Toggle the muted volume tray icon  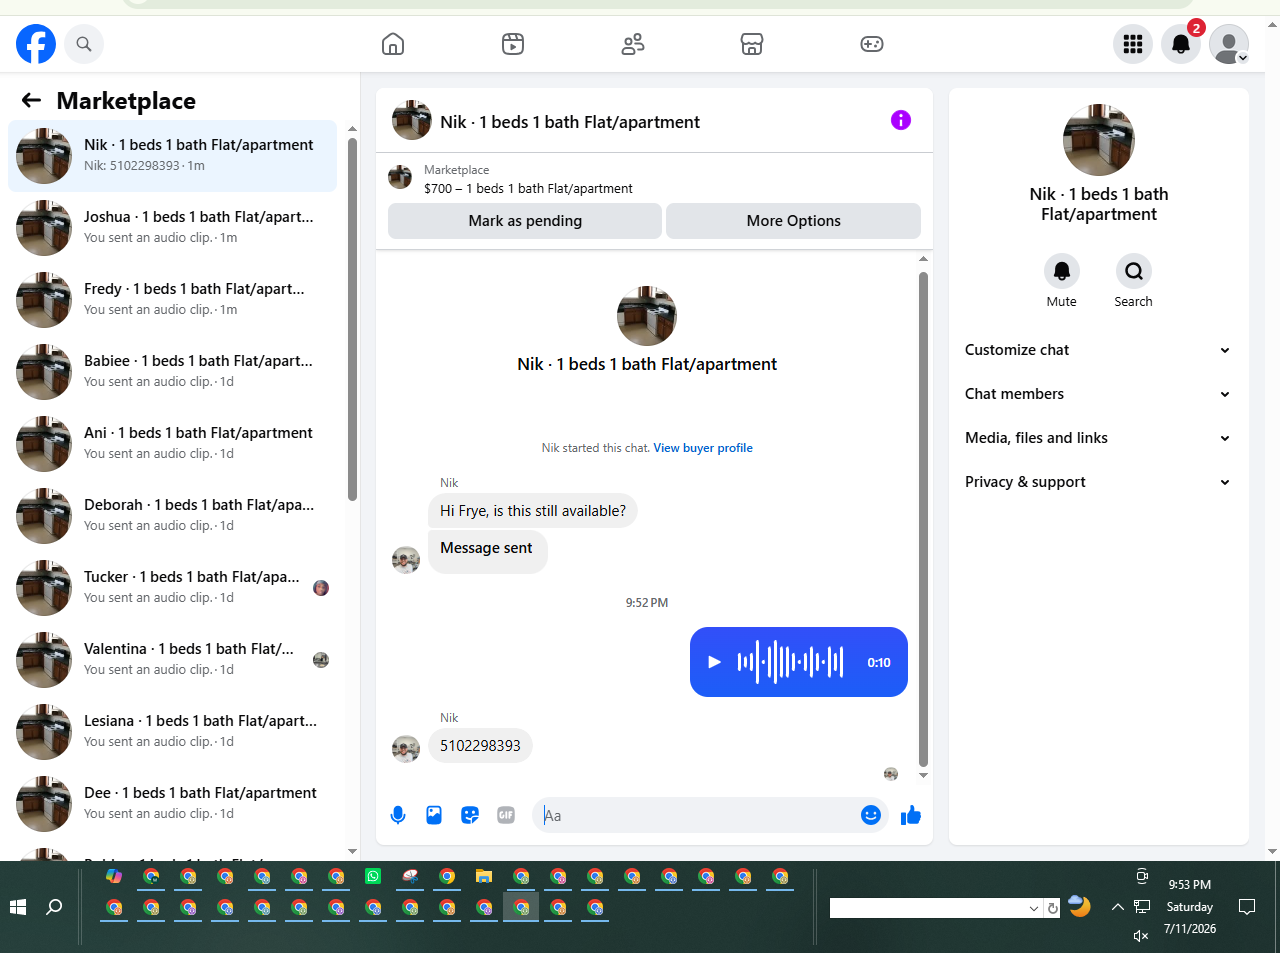[1141, 936]
